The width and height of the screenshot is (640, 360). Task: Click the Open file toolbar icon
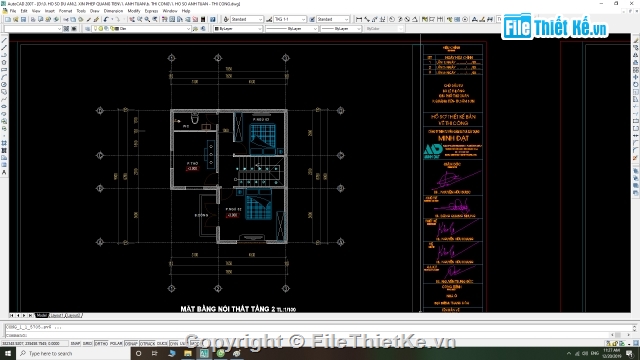point(16,19)
